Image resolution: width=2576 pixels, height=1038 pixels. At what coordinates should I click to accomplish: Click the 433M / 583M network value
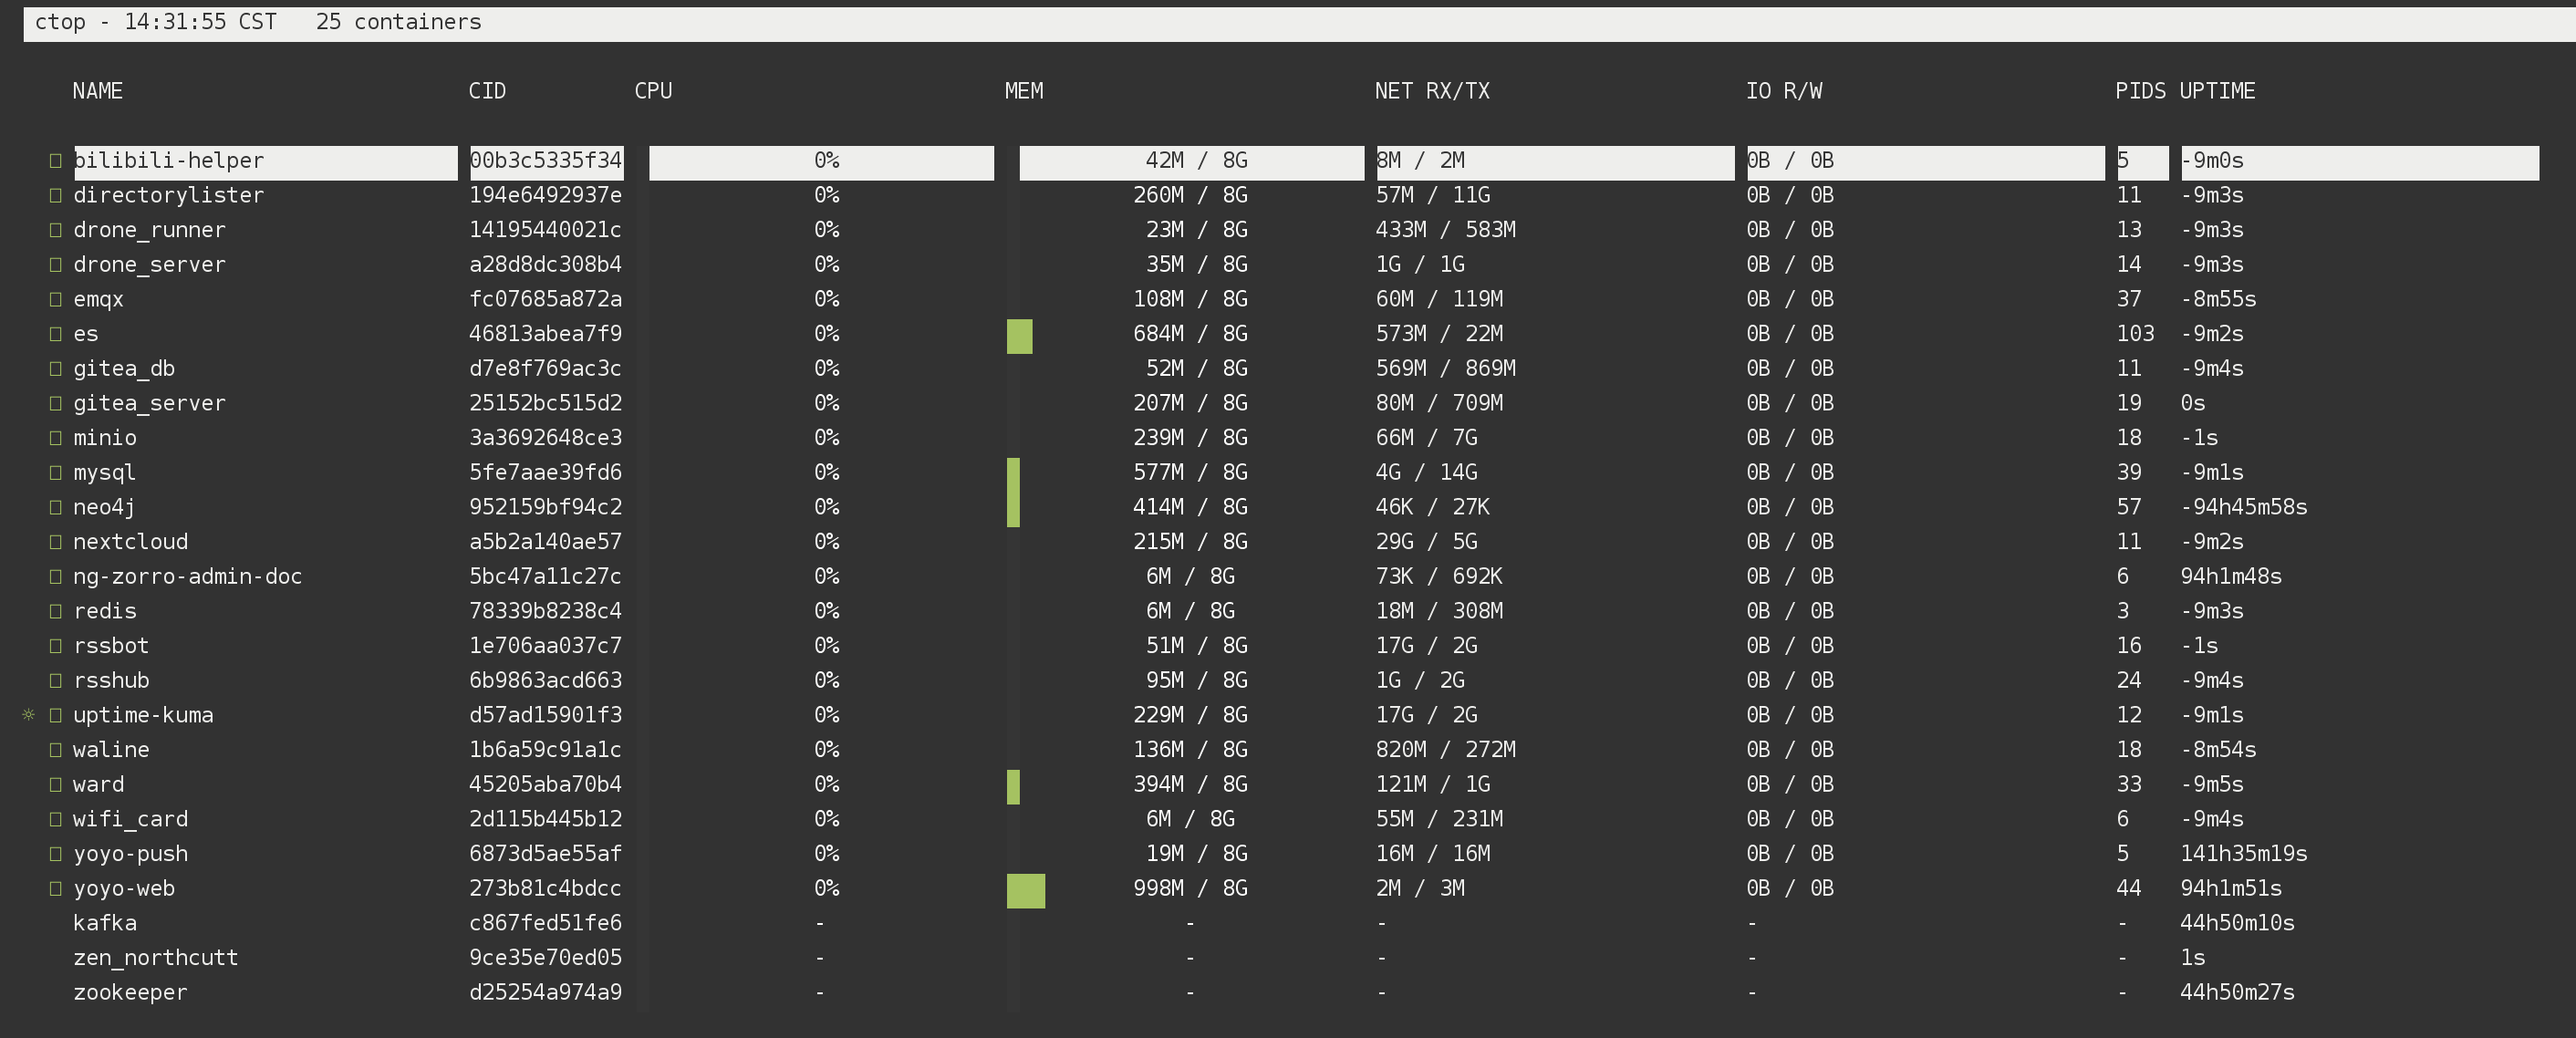1445,230
